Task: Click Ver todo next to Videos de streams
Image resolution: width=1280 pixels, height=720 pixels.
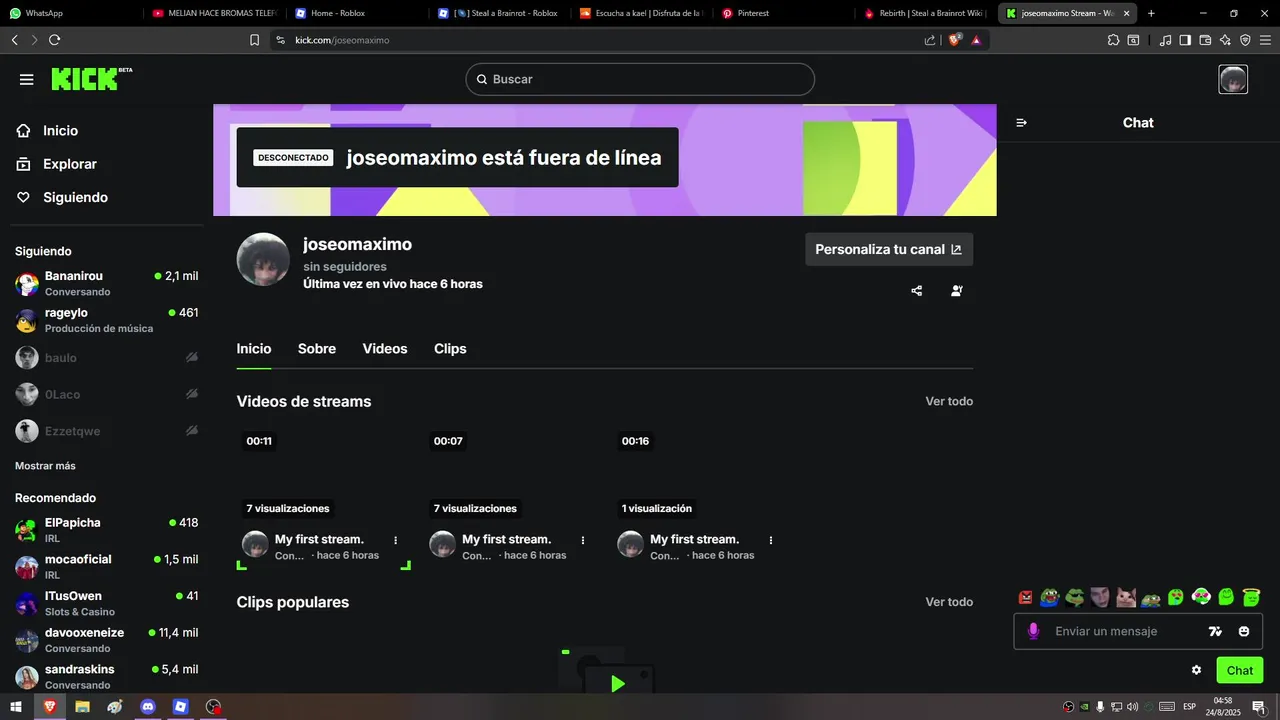Action: (949, 401)
